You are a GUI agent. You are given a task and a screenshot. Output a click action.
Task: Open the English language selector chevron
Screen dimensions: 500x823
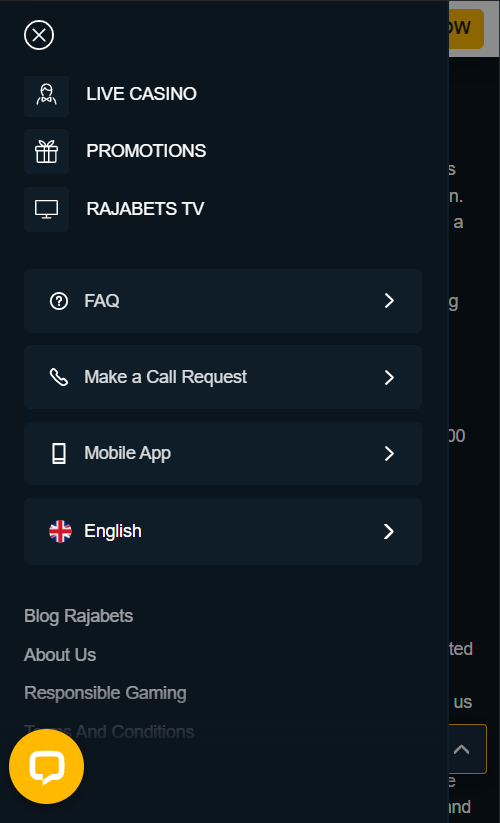[x=389, y=531]
